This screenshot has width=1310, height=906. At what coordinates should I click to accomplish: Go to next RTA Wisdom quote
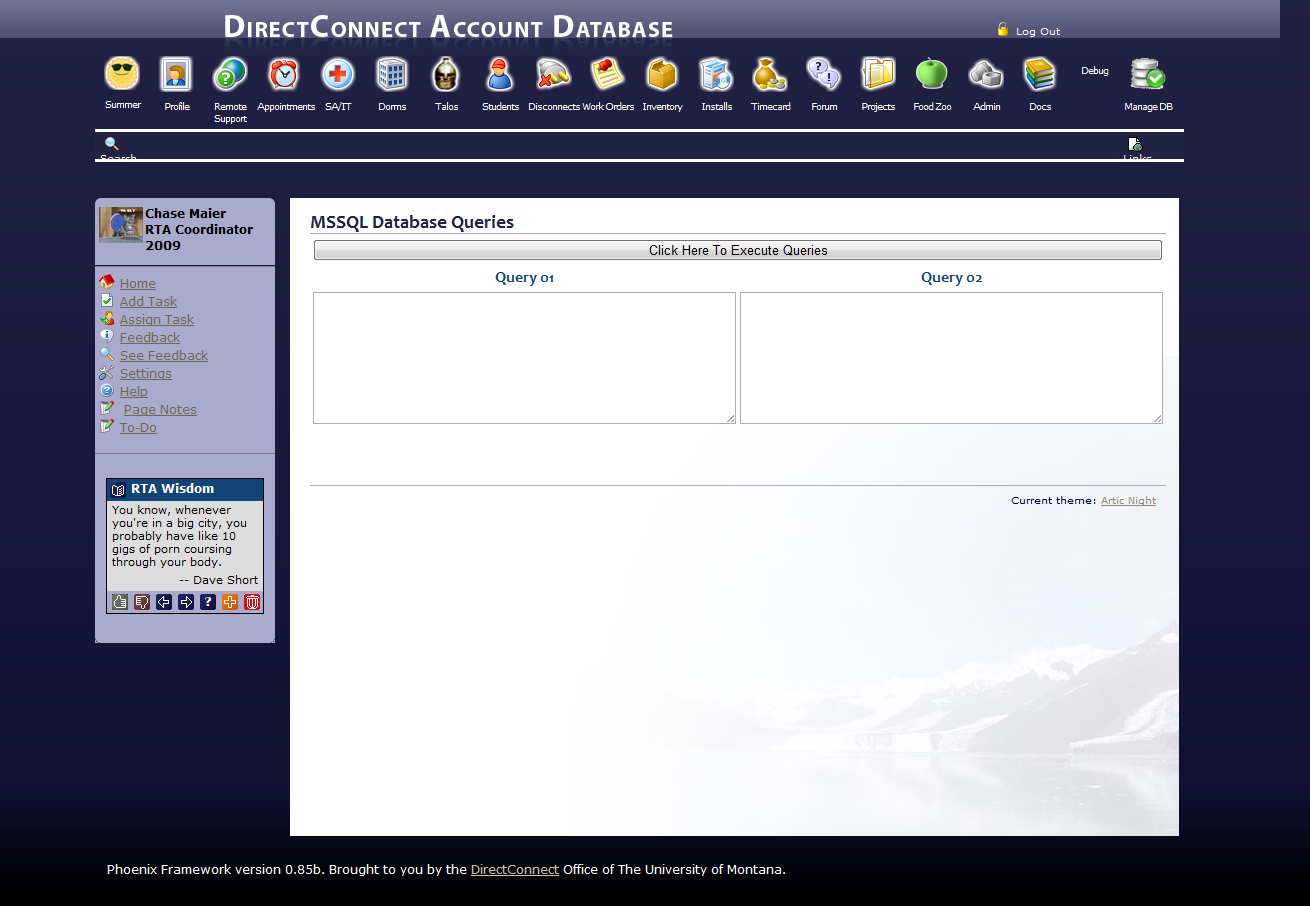click(186, 602)
